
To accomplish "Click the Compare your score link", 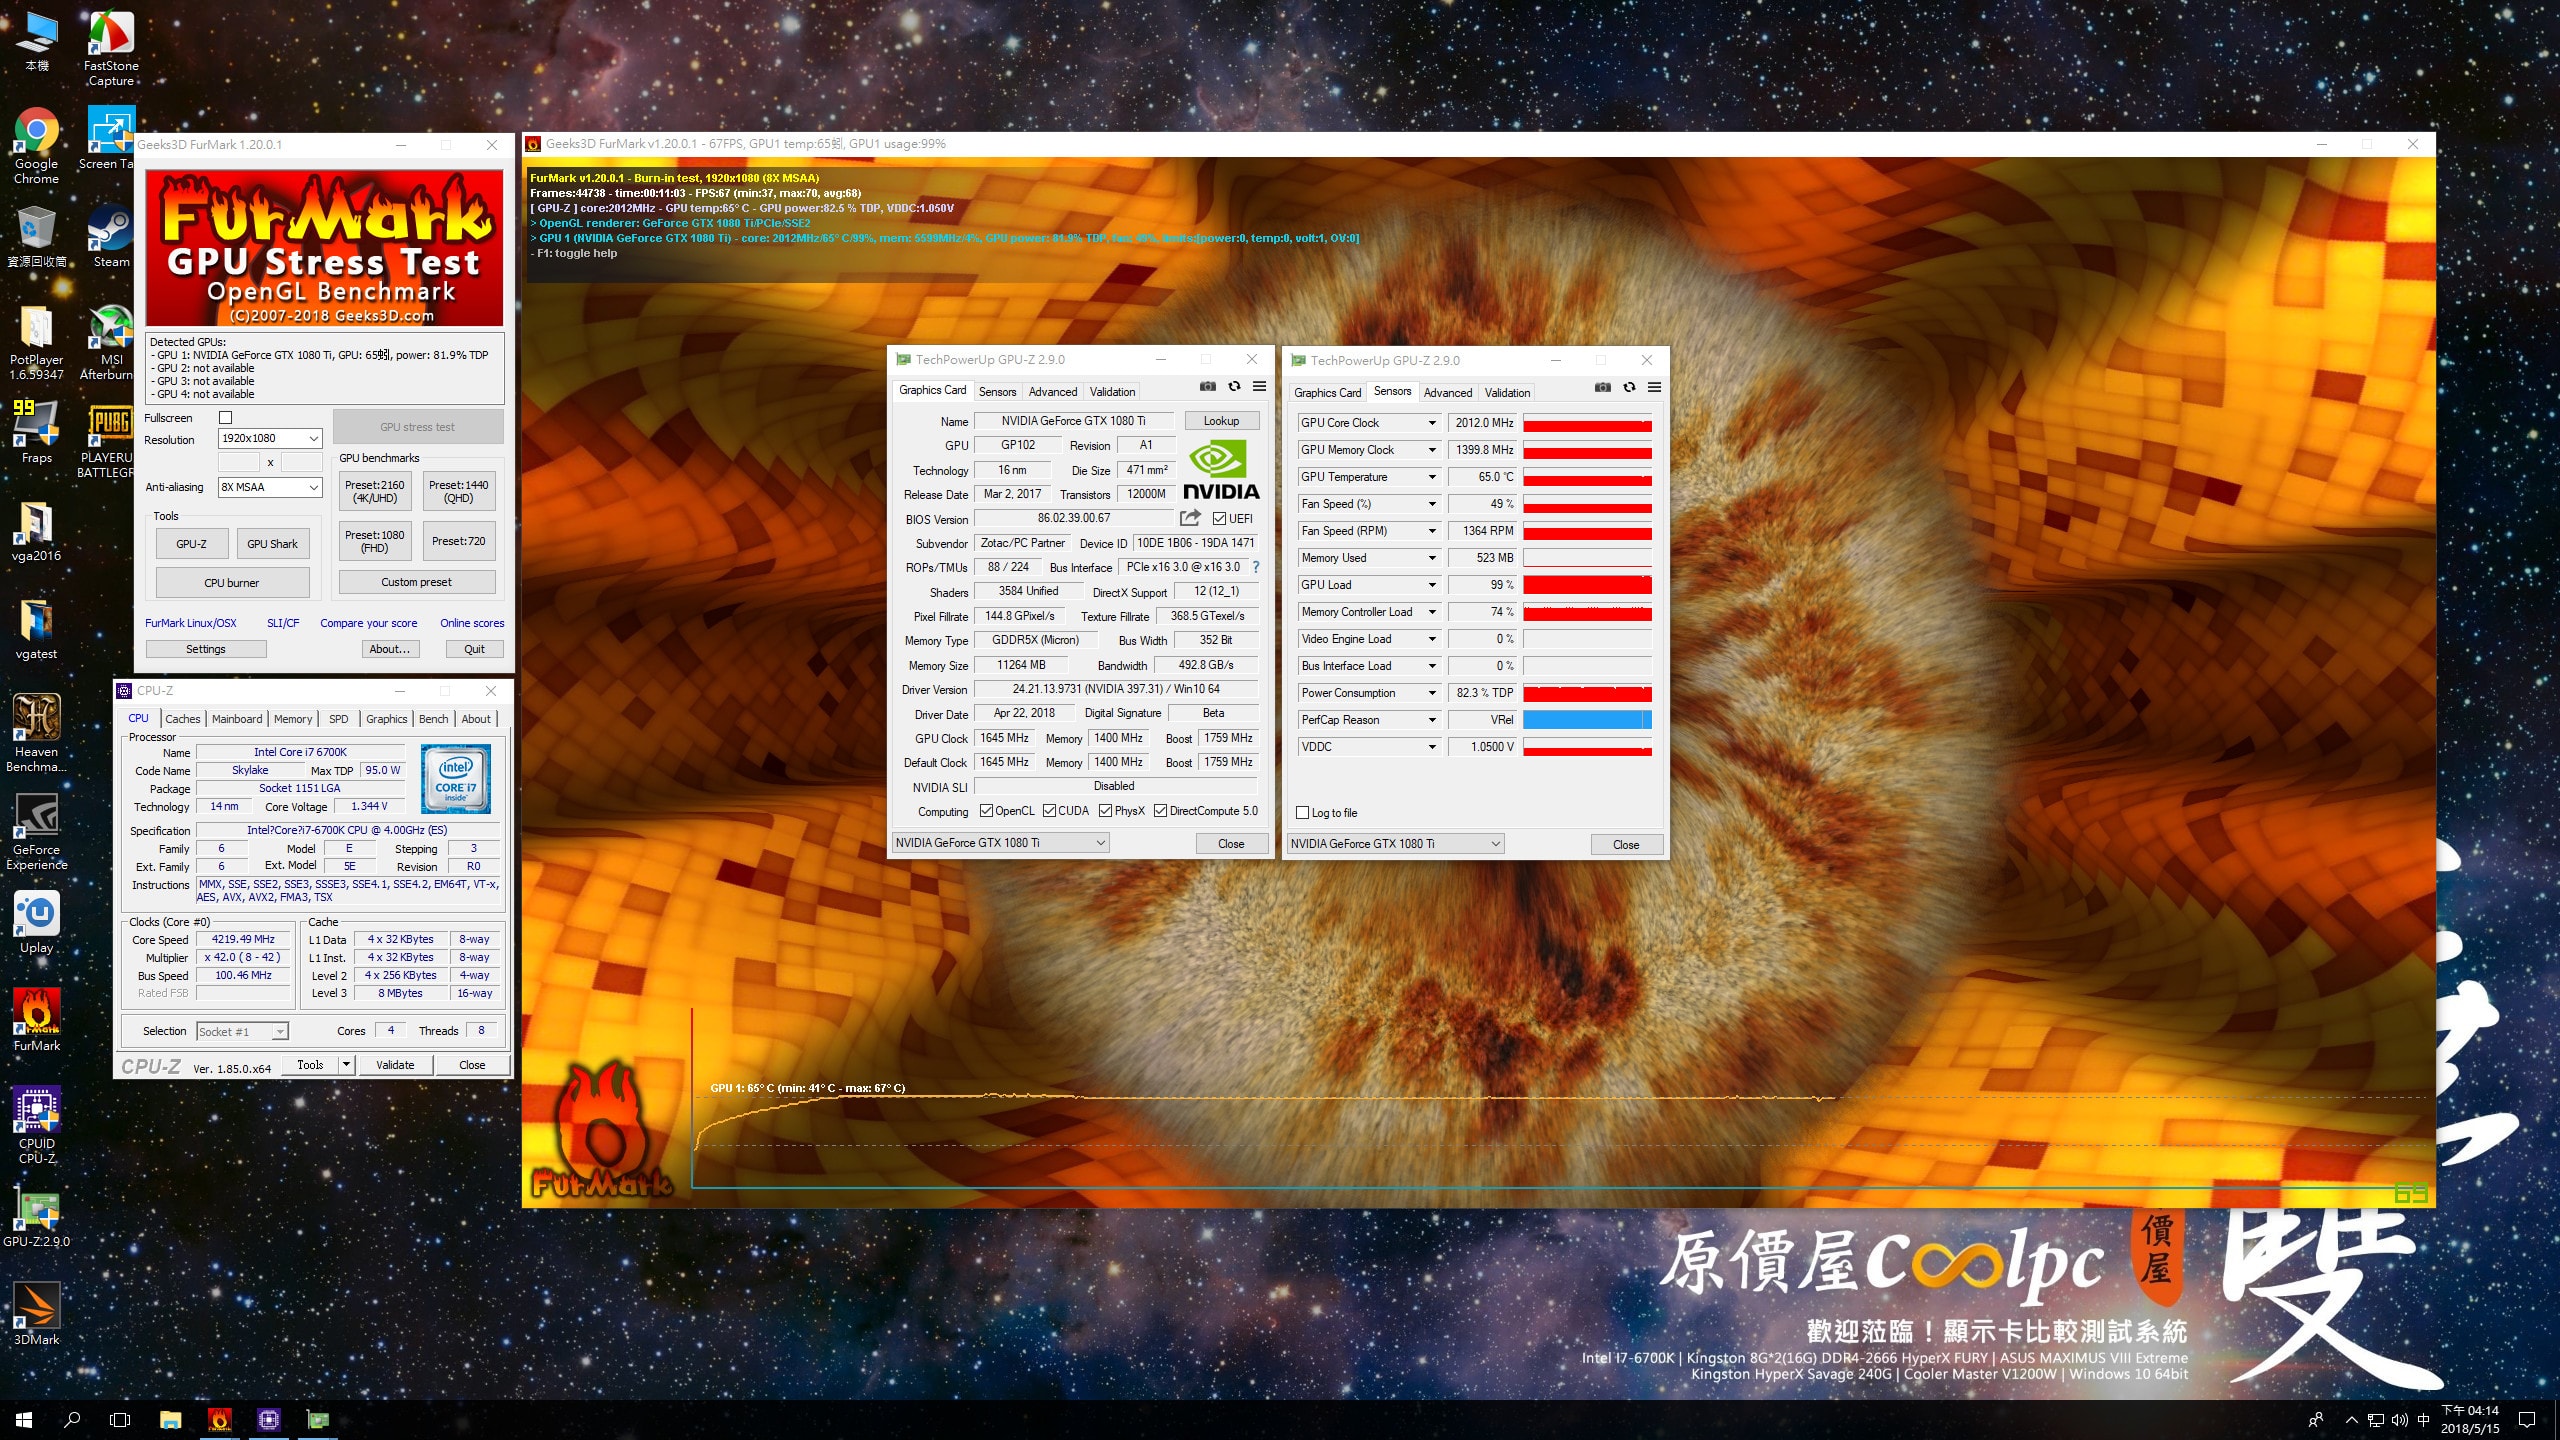I will pos(368,623).
